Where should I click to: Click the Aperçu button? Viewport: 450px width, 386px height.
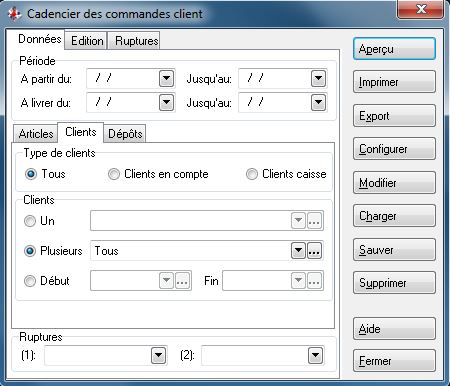(x=394, y=49)
